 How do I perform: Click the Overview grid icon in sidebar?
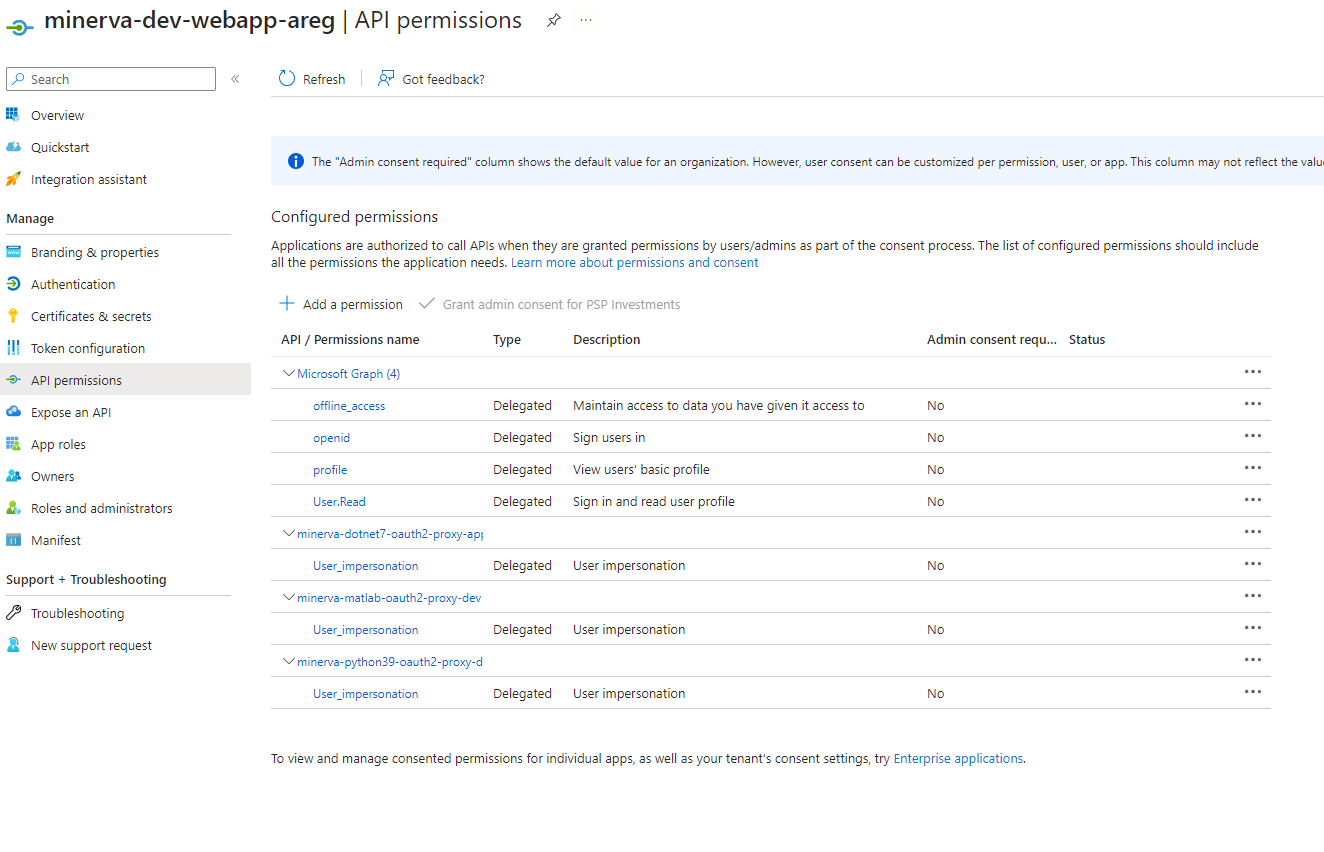pos(13,115)
